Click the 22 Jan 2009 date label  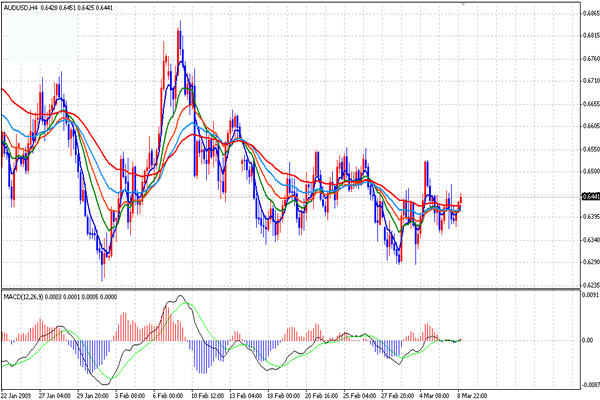(x=20, y=394)
